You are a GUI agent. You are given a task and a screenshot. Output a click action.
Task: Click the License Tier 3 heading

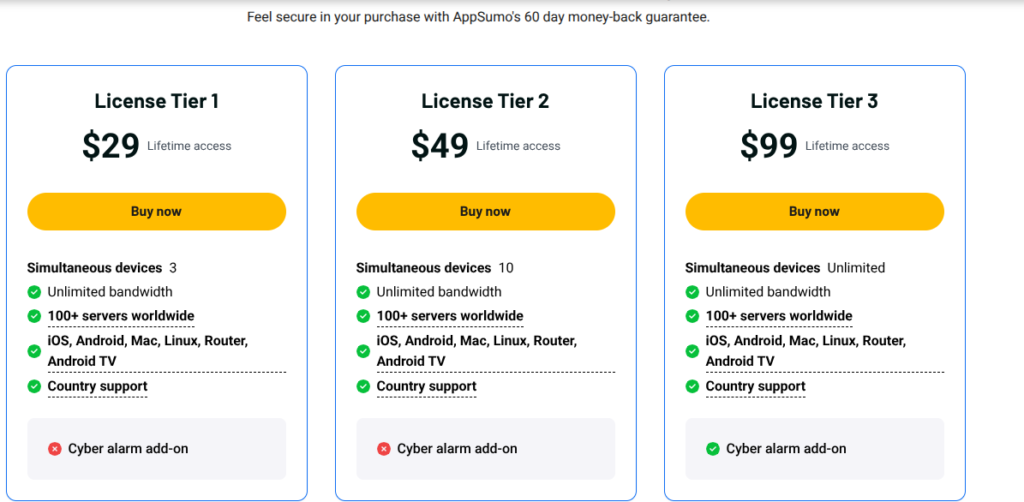tap(814, 101)
